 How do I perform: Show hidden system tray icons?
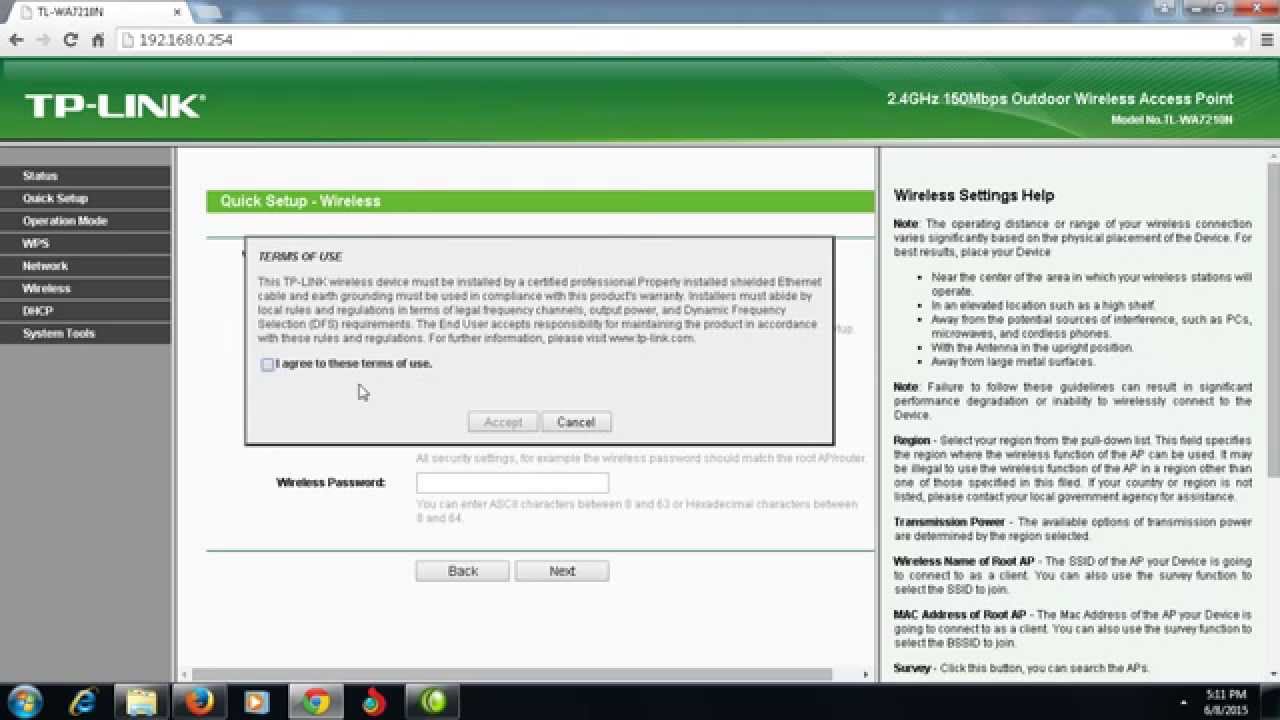coord(1185,703)
